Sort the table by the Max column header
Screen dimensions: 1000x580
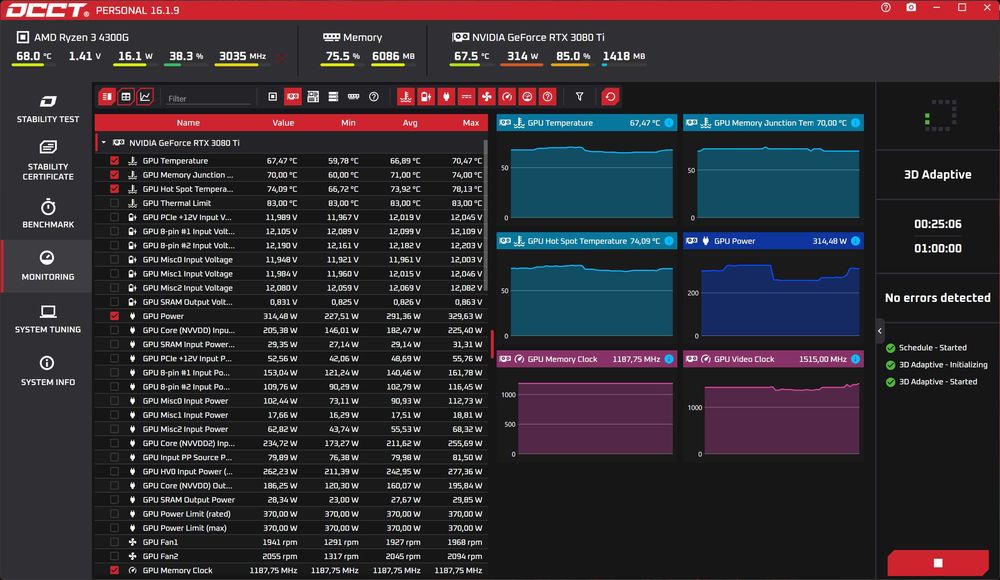(471, 123)
